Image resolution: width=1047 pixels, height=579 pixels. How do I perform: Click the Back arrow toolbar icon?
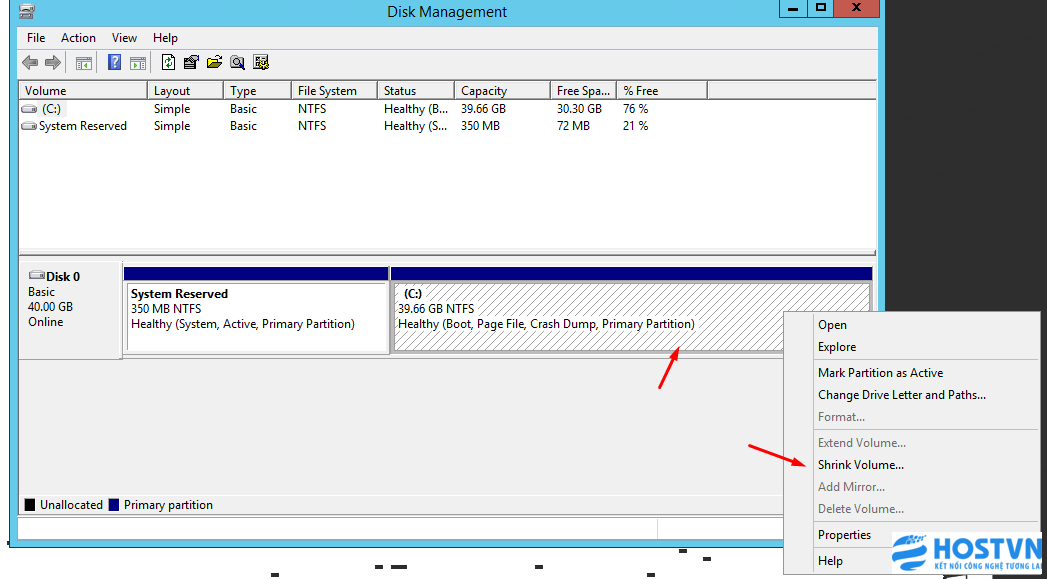pos(30,63)
